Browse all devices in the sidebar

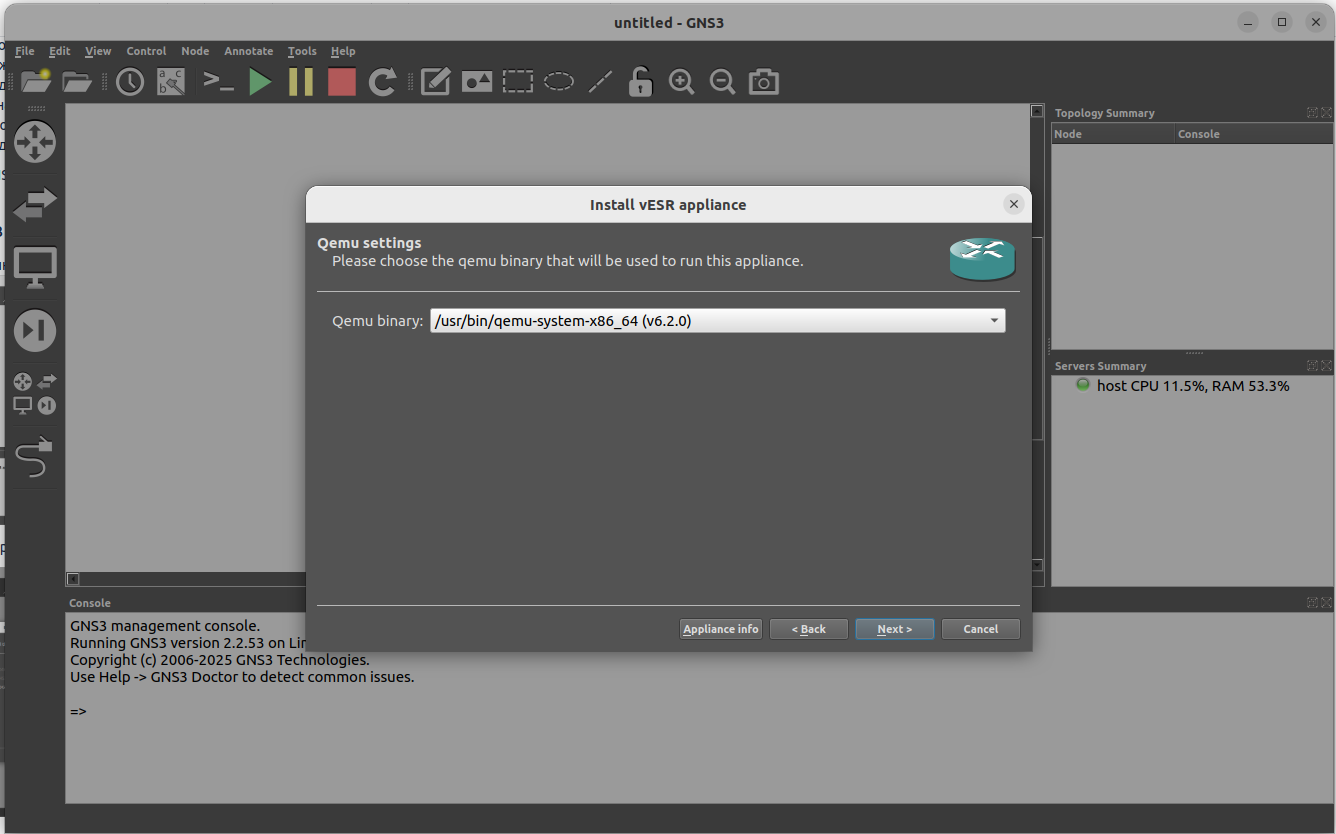[35, 393]
